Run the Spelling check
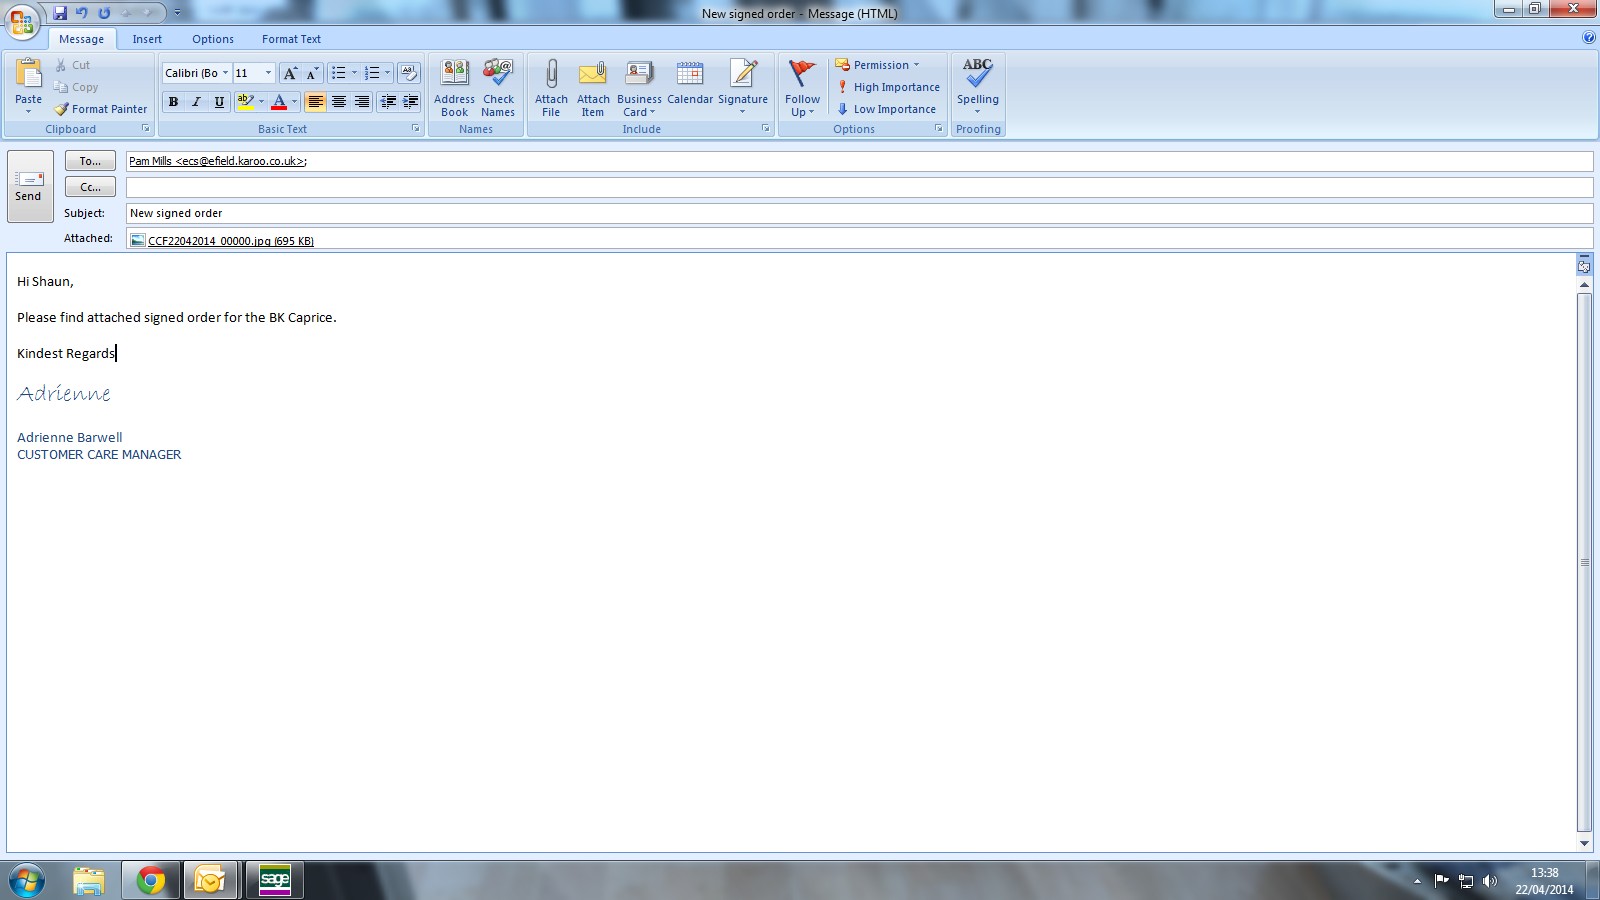Viewport: 1600px width, 900px height. click(x=977, y=74)
